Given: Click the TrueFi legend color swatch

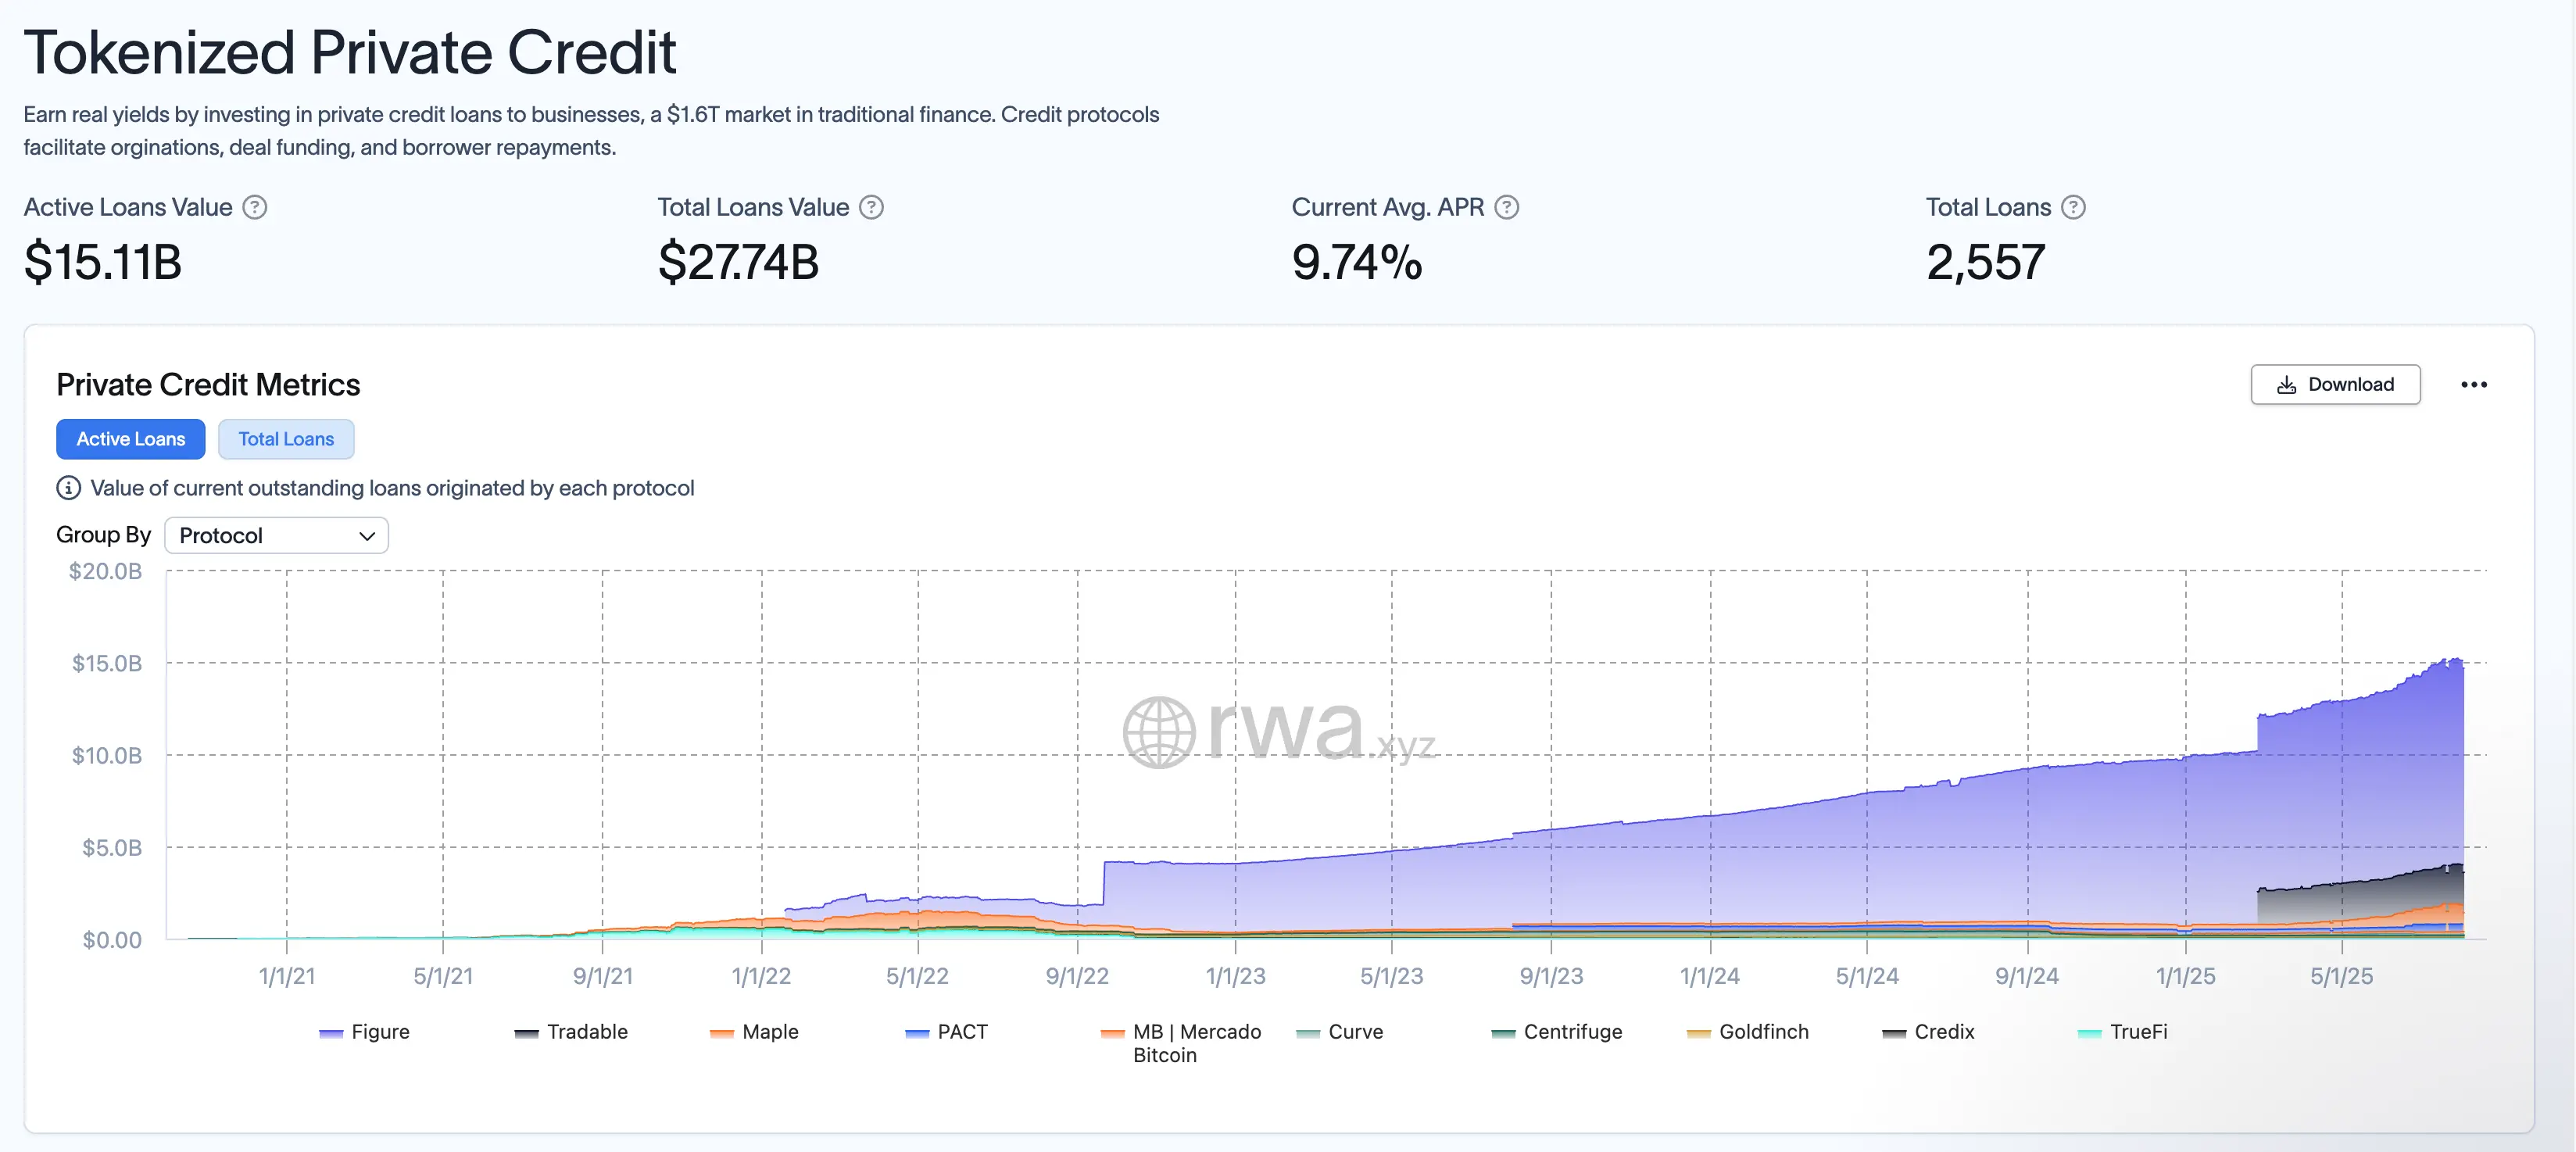Looking at the screenshot, I should [x=2089, y=1034].
